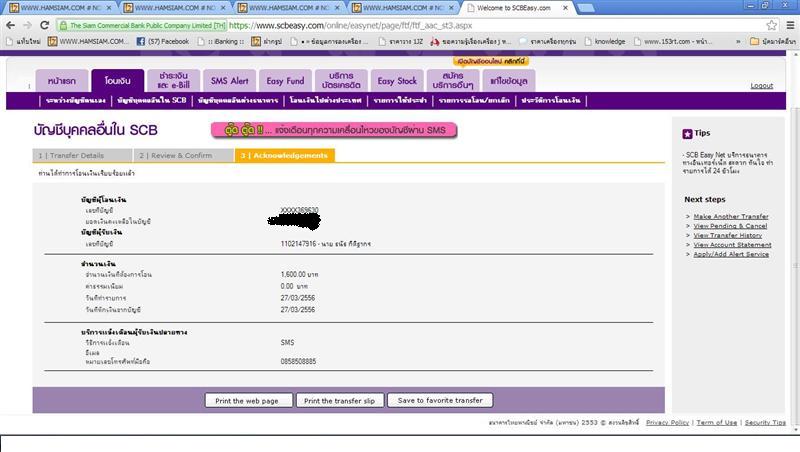Screen dimensions: 800x452
Task: Open View Pending & Cancel link
Action: point(730,226)
